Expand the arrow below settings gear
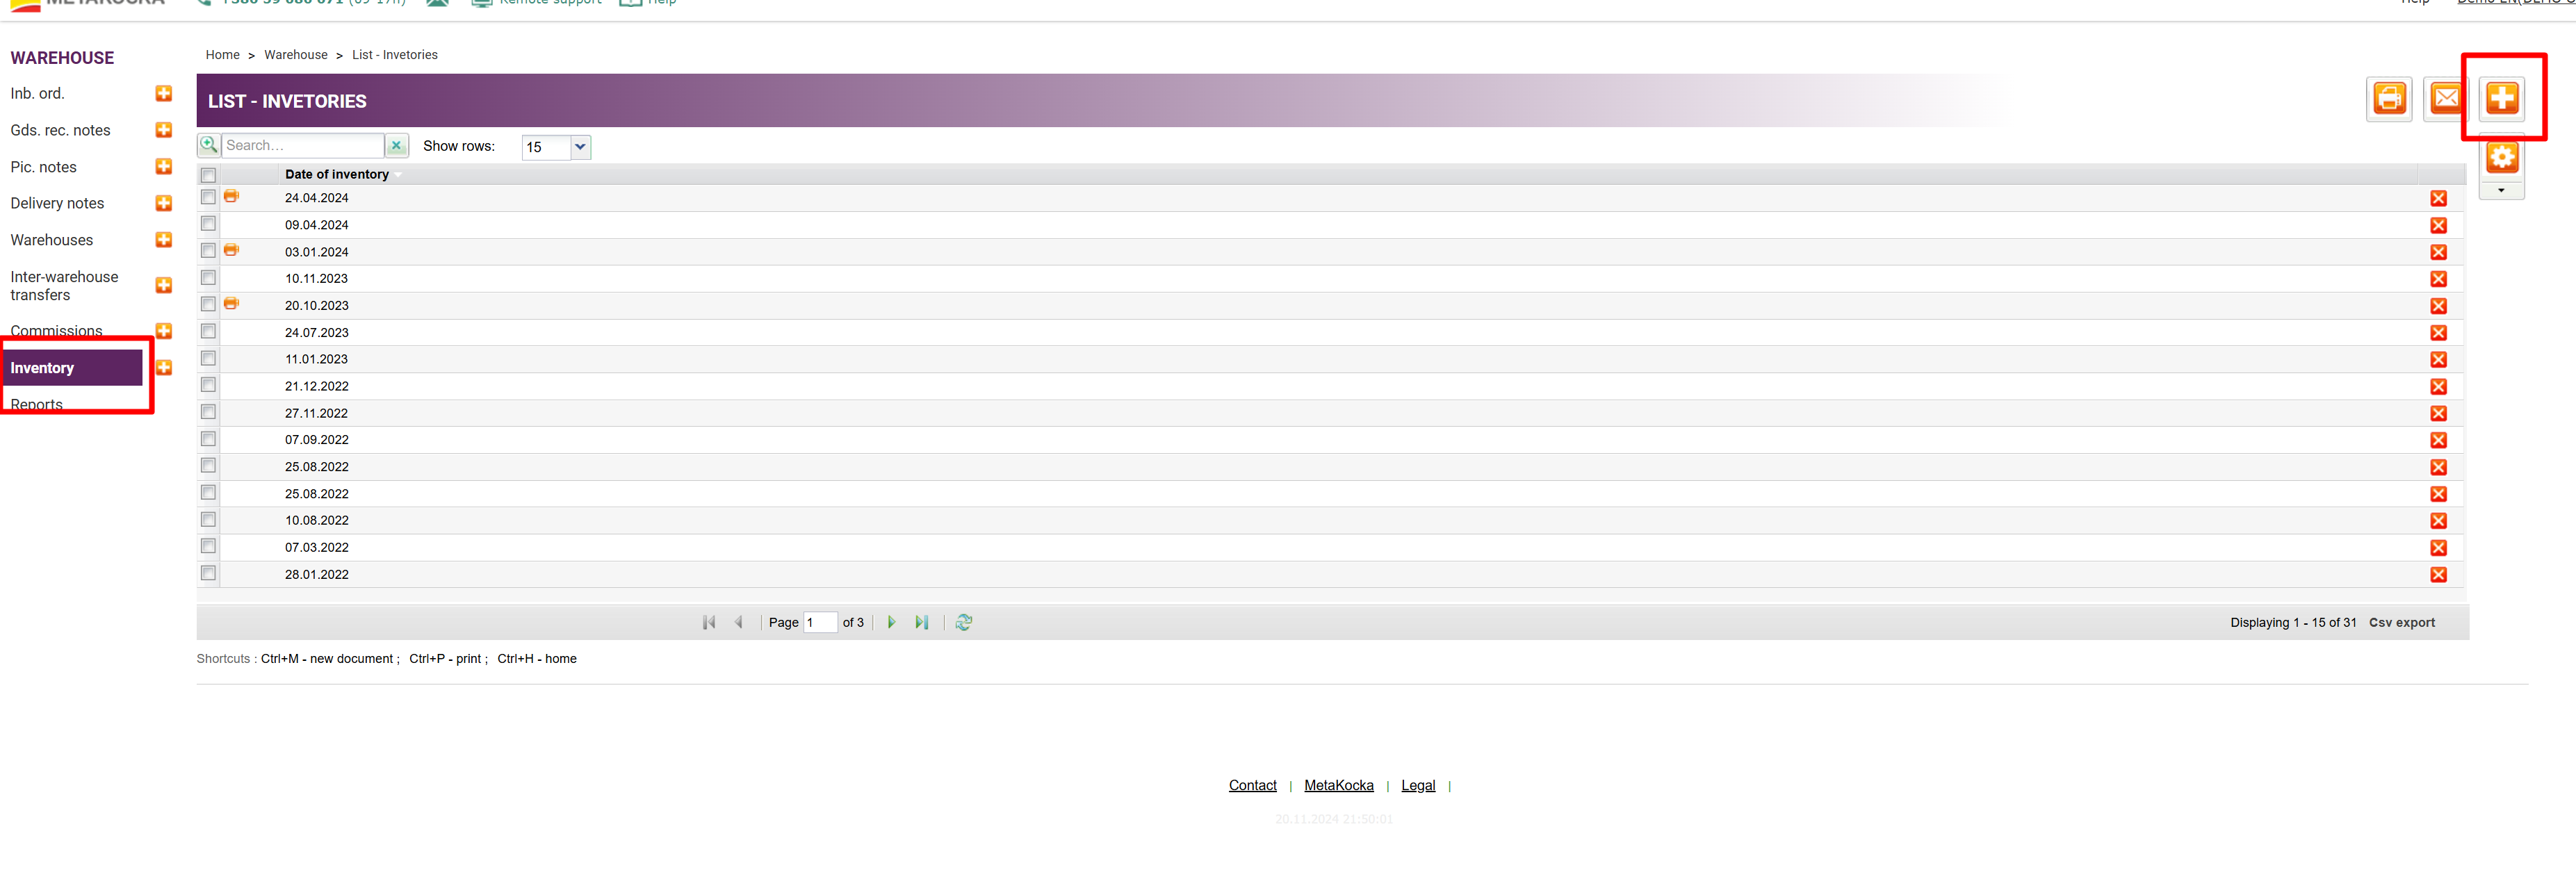Screen dimensions: 2576x877 (2501, 190)
